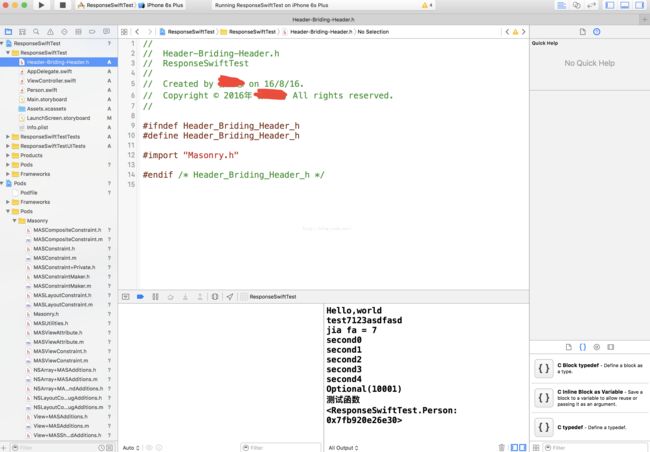The image size is (650, 452).
Task: Click the Step Into button
Action: click(x=185, y=296)
